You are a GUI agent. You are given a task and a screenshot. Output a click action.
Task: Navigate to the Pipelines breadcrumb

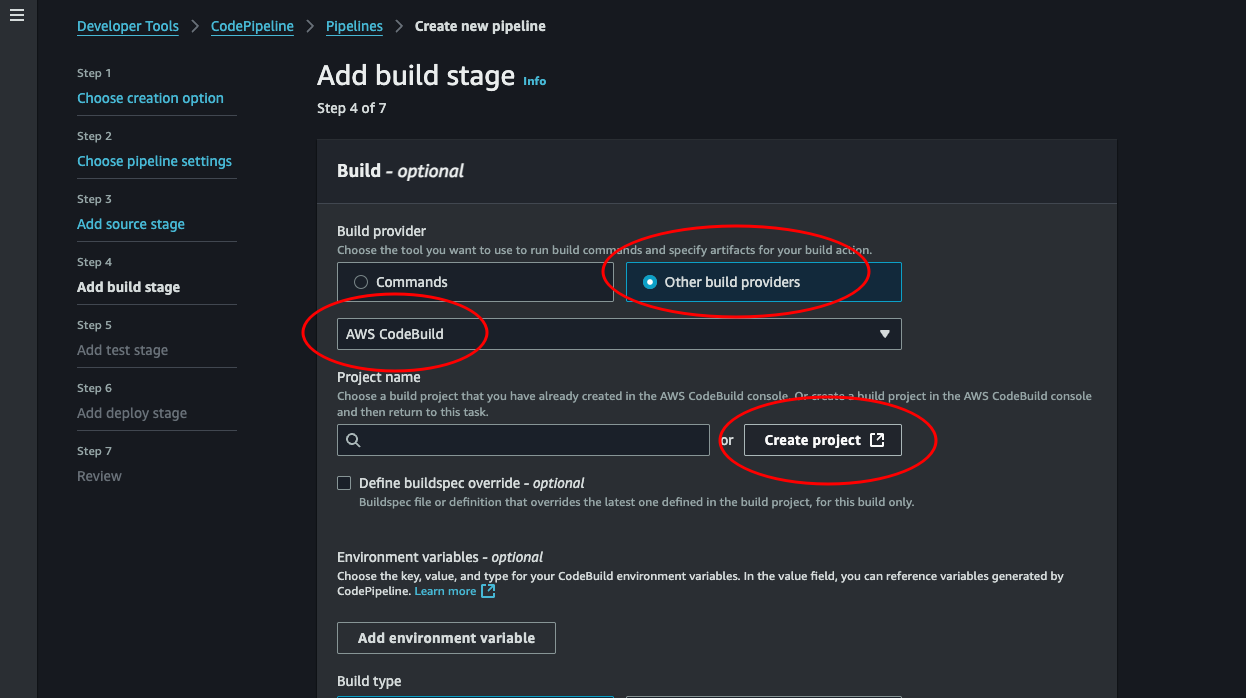tap(354, 26)
